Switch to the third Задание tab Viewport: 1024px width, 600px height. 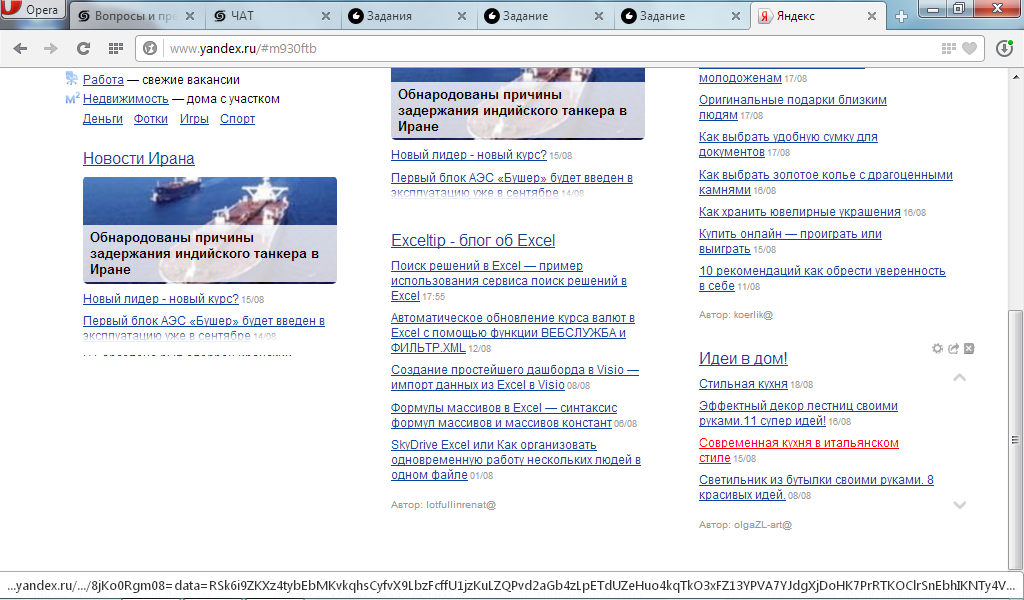point(683,16)
